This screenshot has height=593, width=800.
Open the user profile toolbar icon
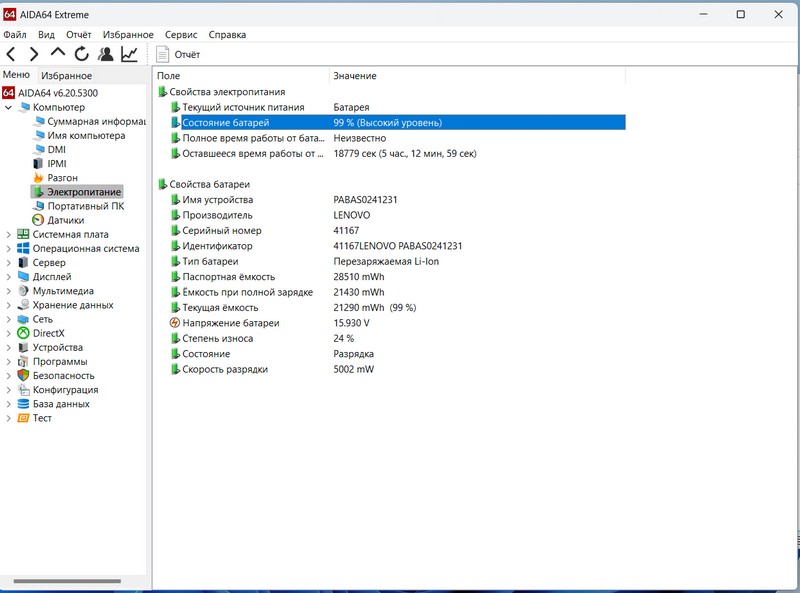pyautogui.click(x=105, y=54)
